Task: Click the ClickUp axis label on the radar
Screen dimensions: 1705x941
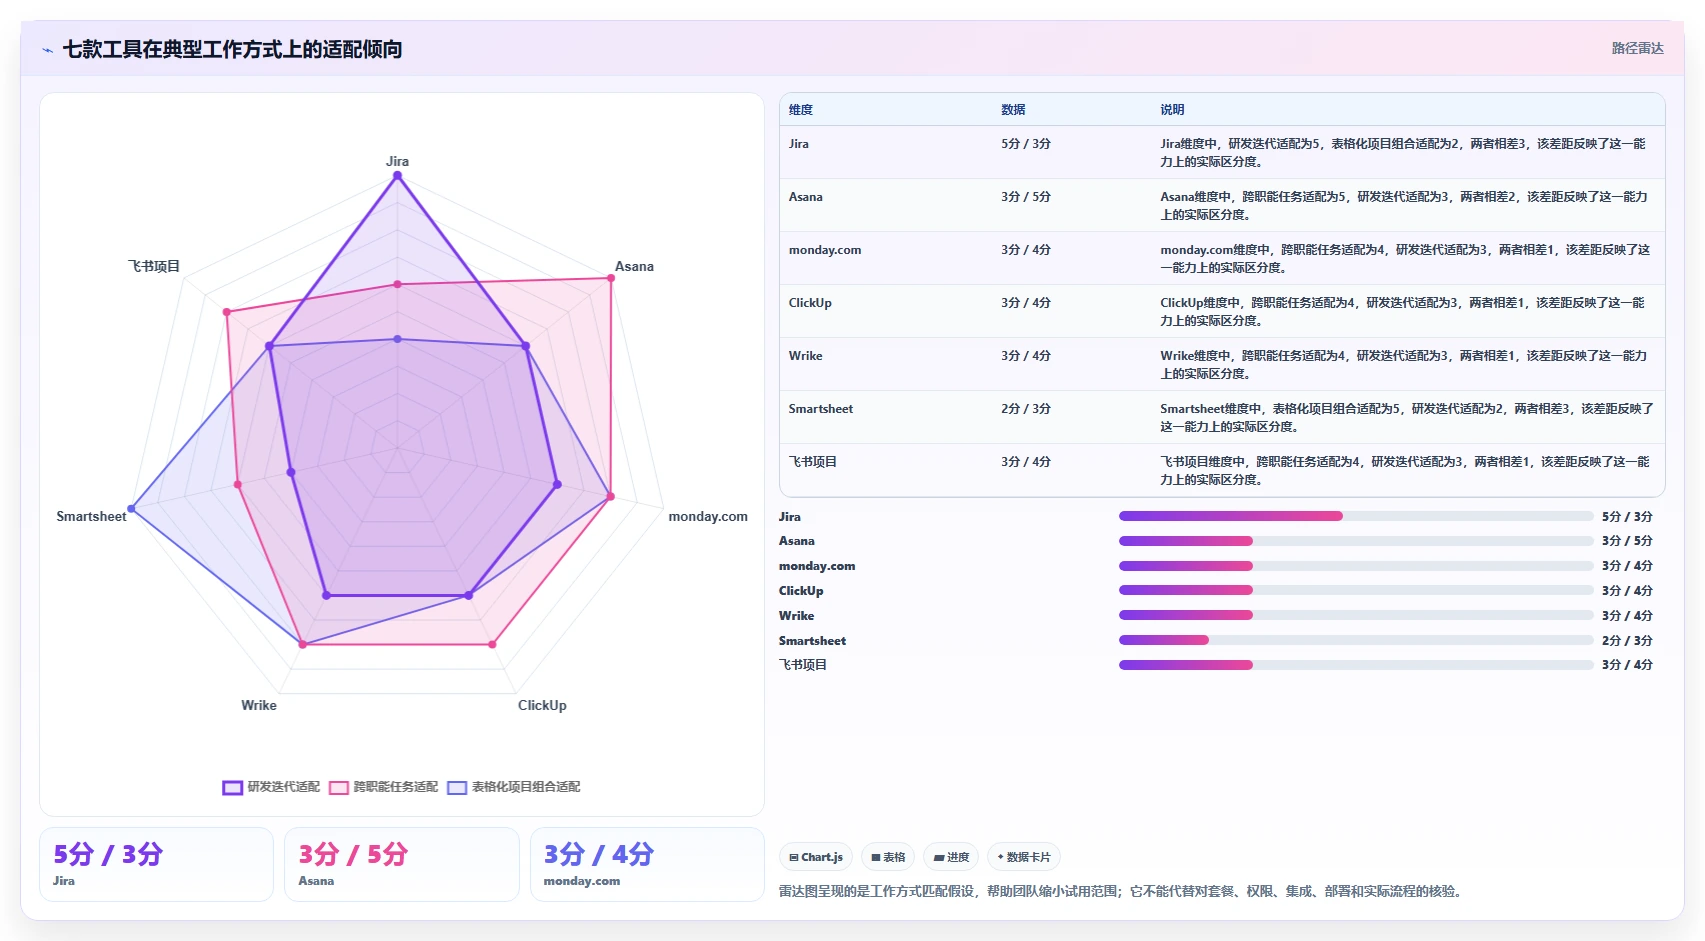Action: coord(542,705)
